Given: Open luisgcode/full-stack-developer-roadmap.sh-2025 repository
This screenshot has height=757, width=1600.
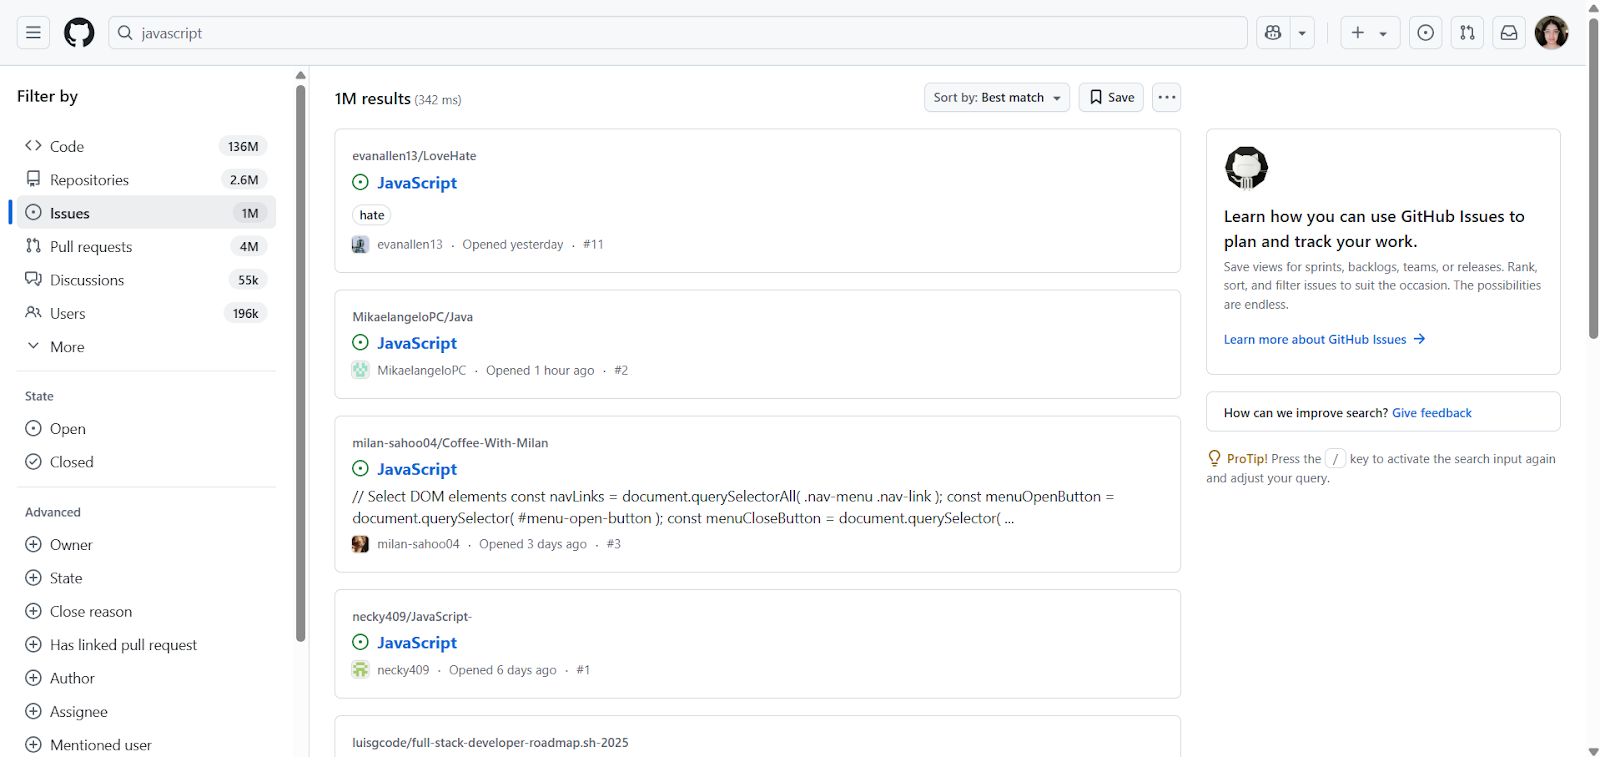Looking at the screenshot, I should pyautogui.click(x=490, y=743).
